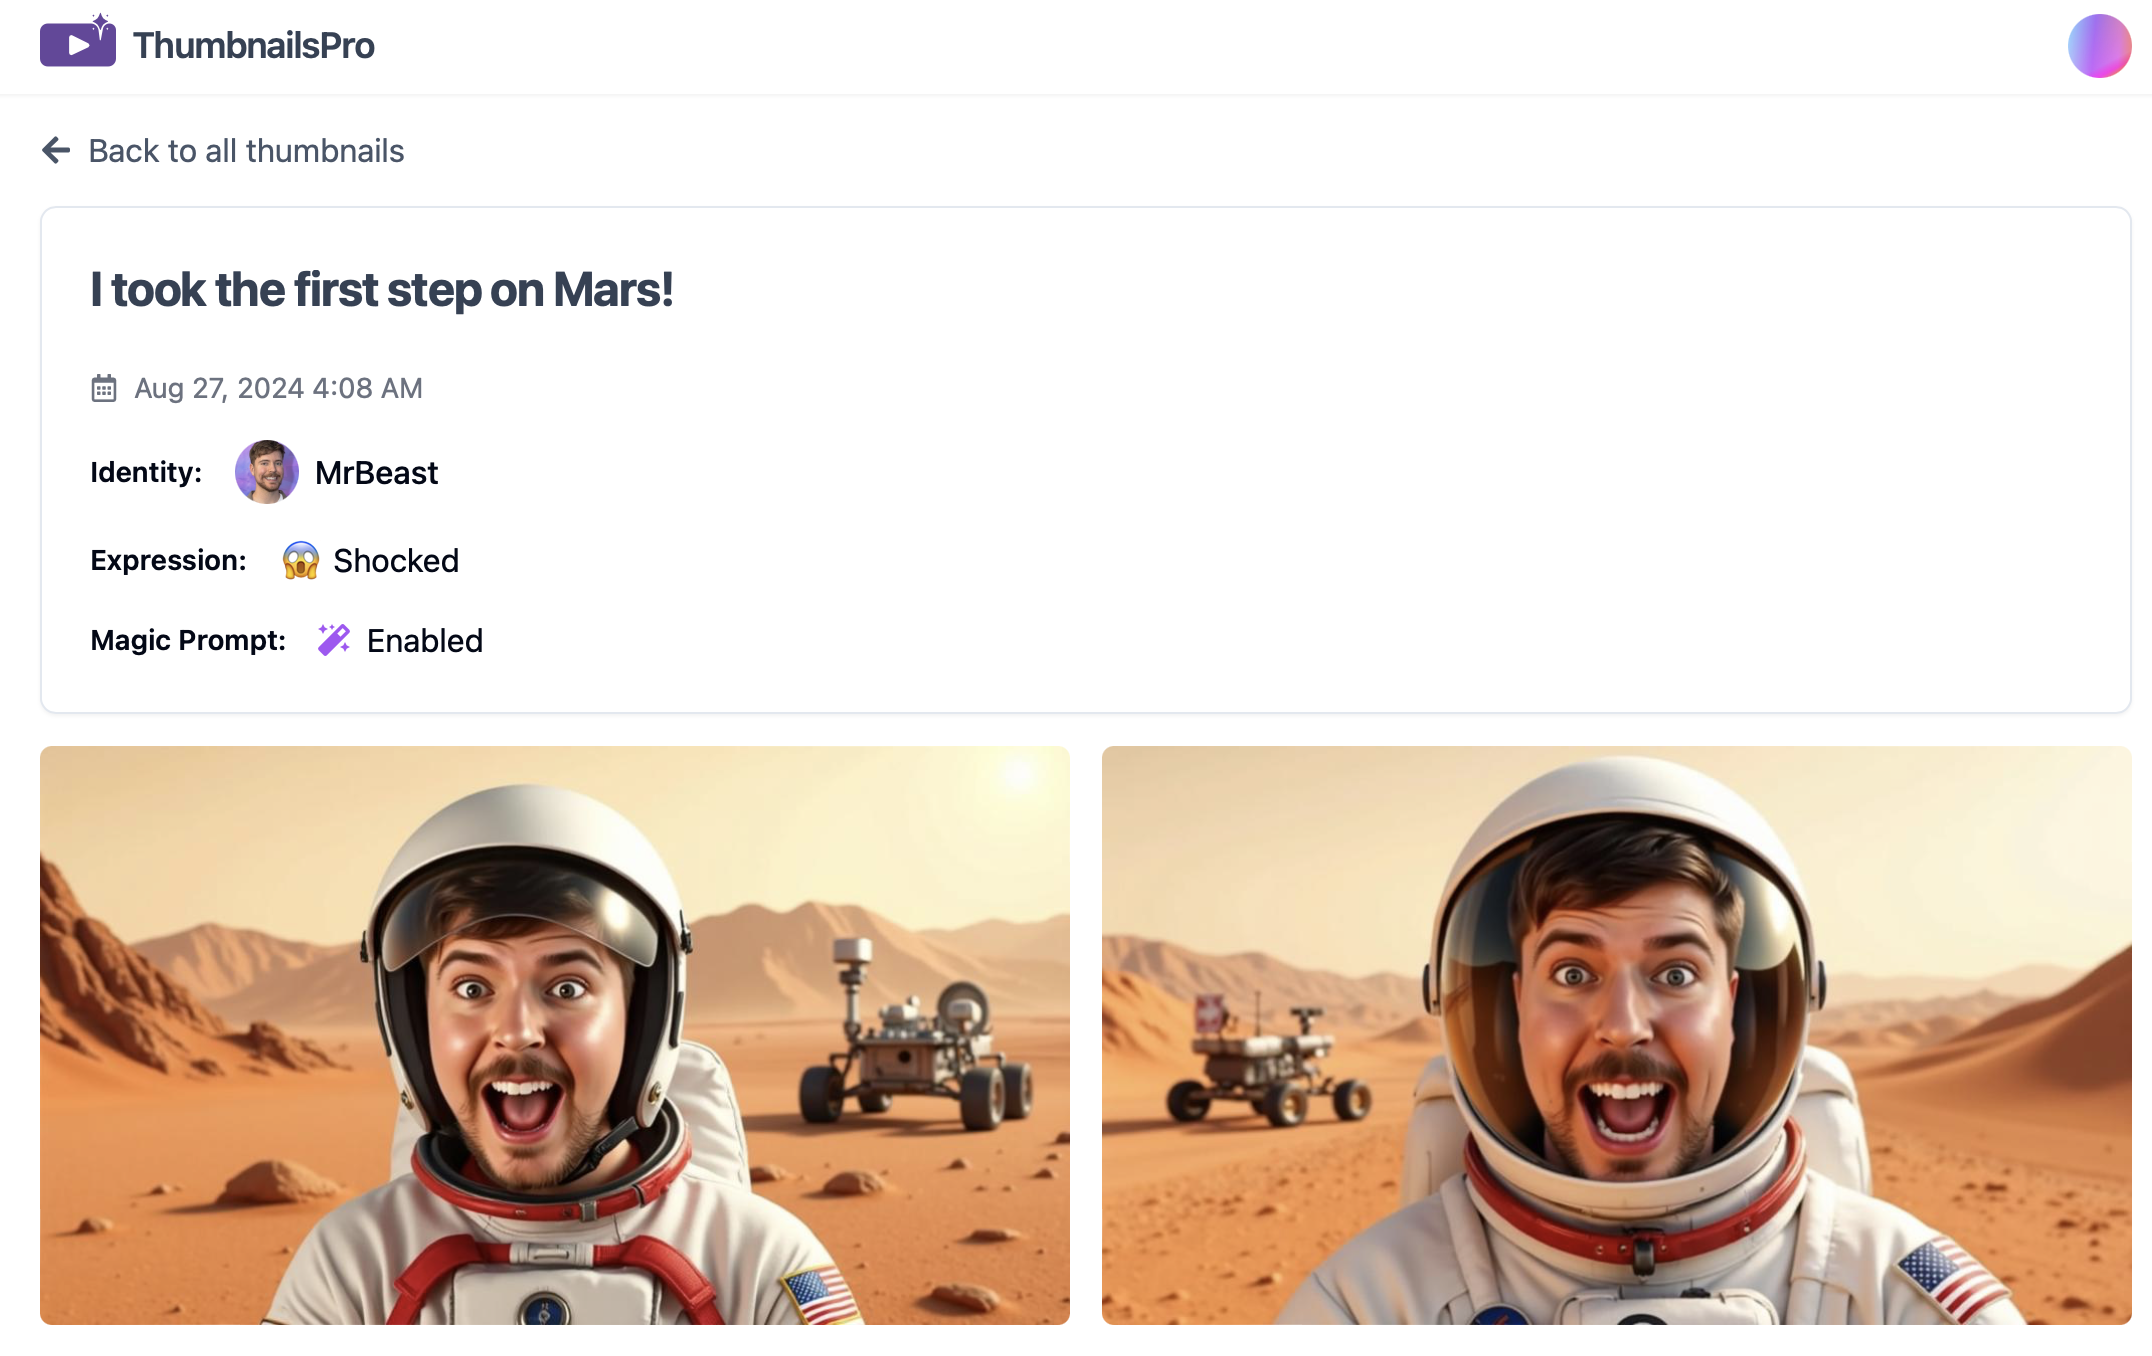2152x1356 pixels.
Task: Click the calendar icon beside the date
Action: tap(104, 388)
